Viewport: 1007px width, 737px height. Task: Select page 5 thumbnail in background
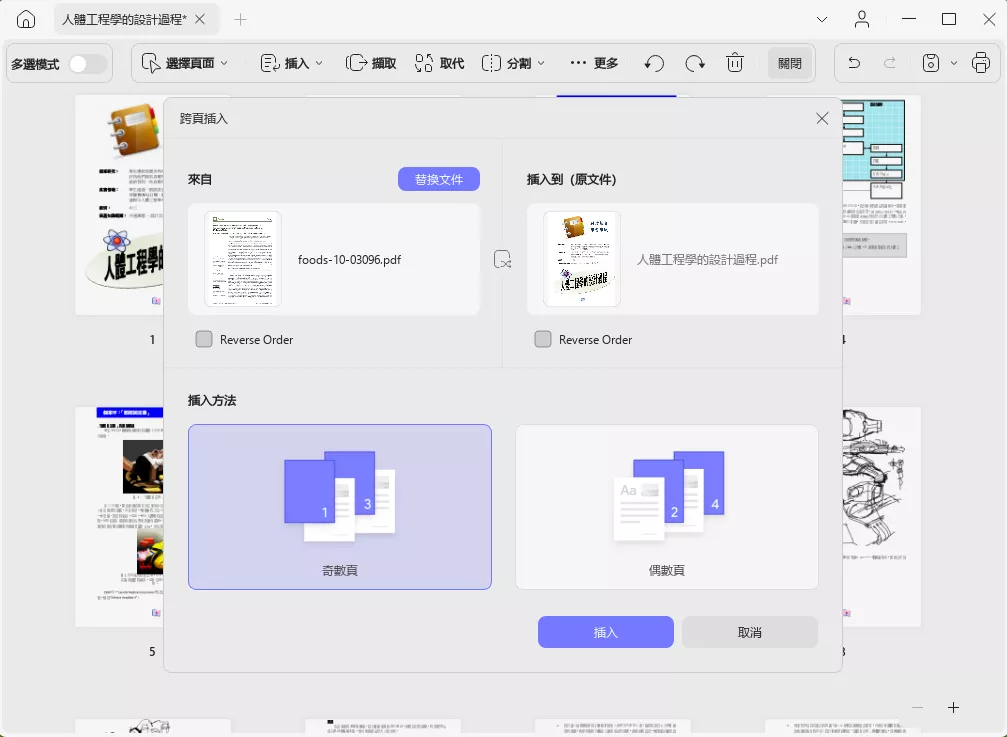(x=119, y=517)
